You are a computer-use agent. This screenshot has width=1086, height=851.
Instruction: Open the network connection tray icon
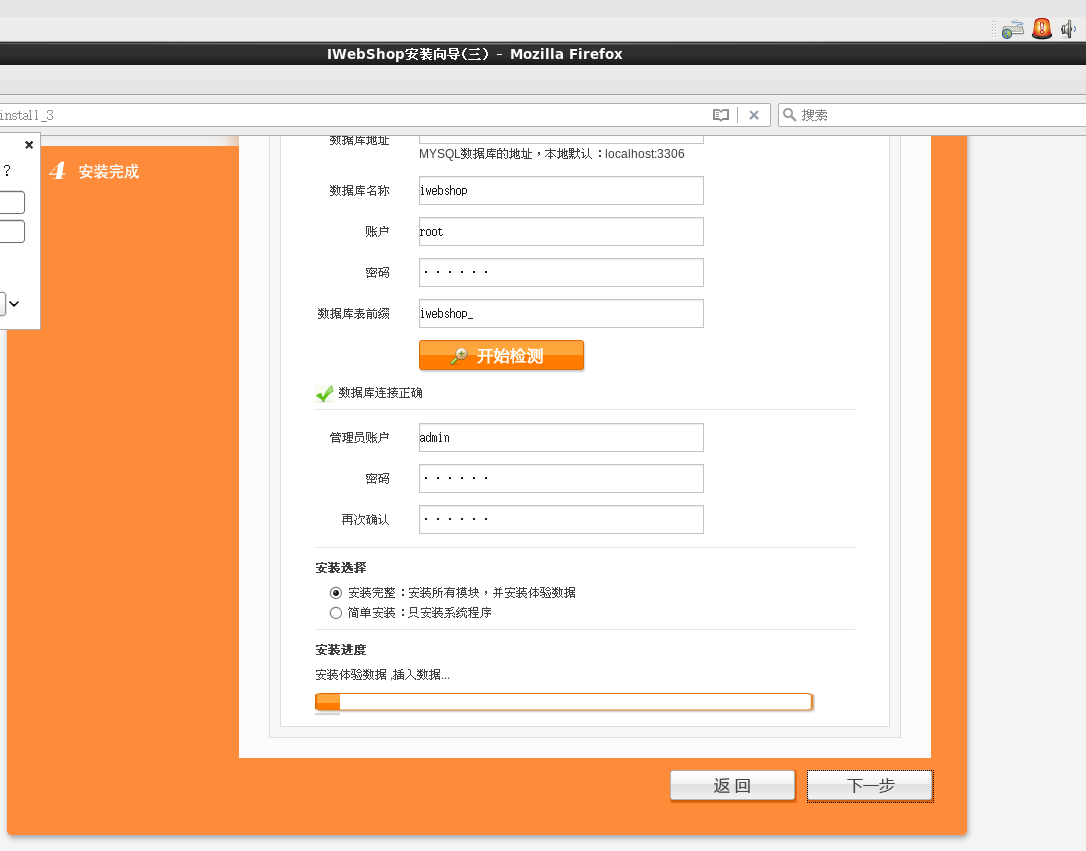coord(1012,29)
